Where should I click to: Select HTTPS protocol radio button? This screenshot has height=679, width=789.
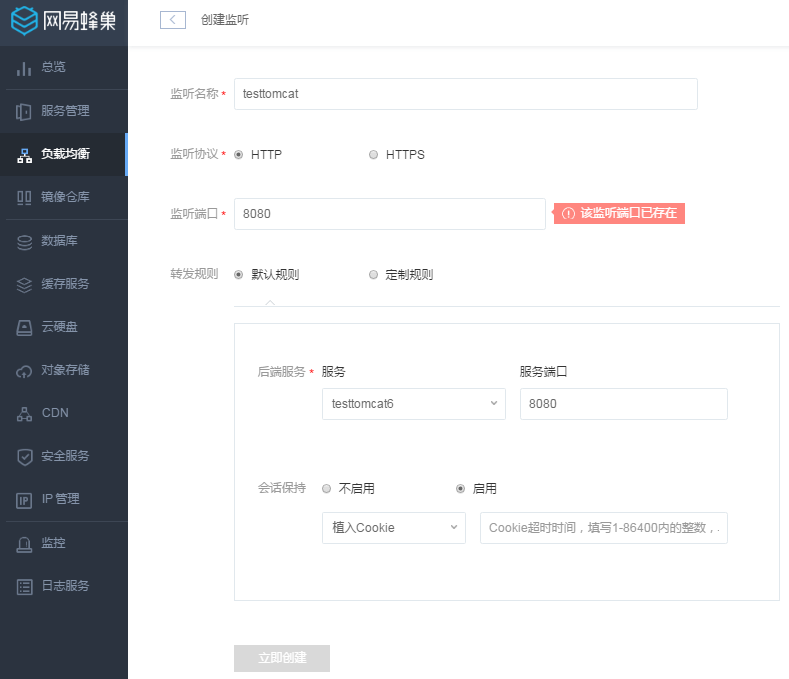373,155
